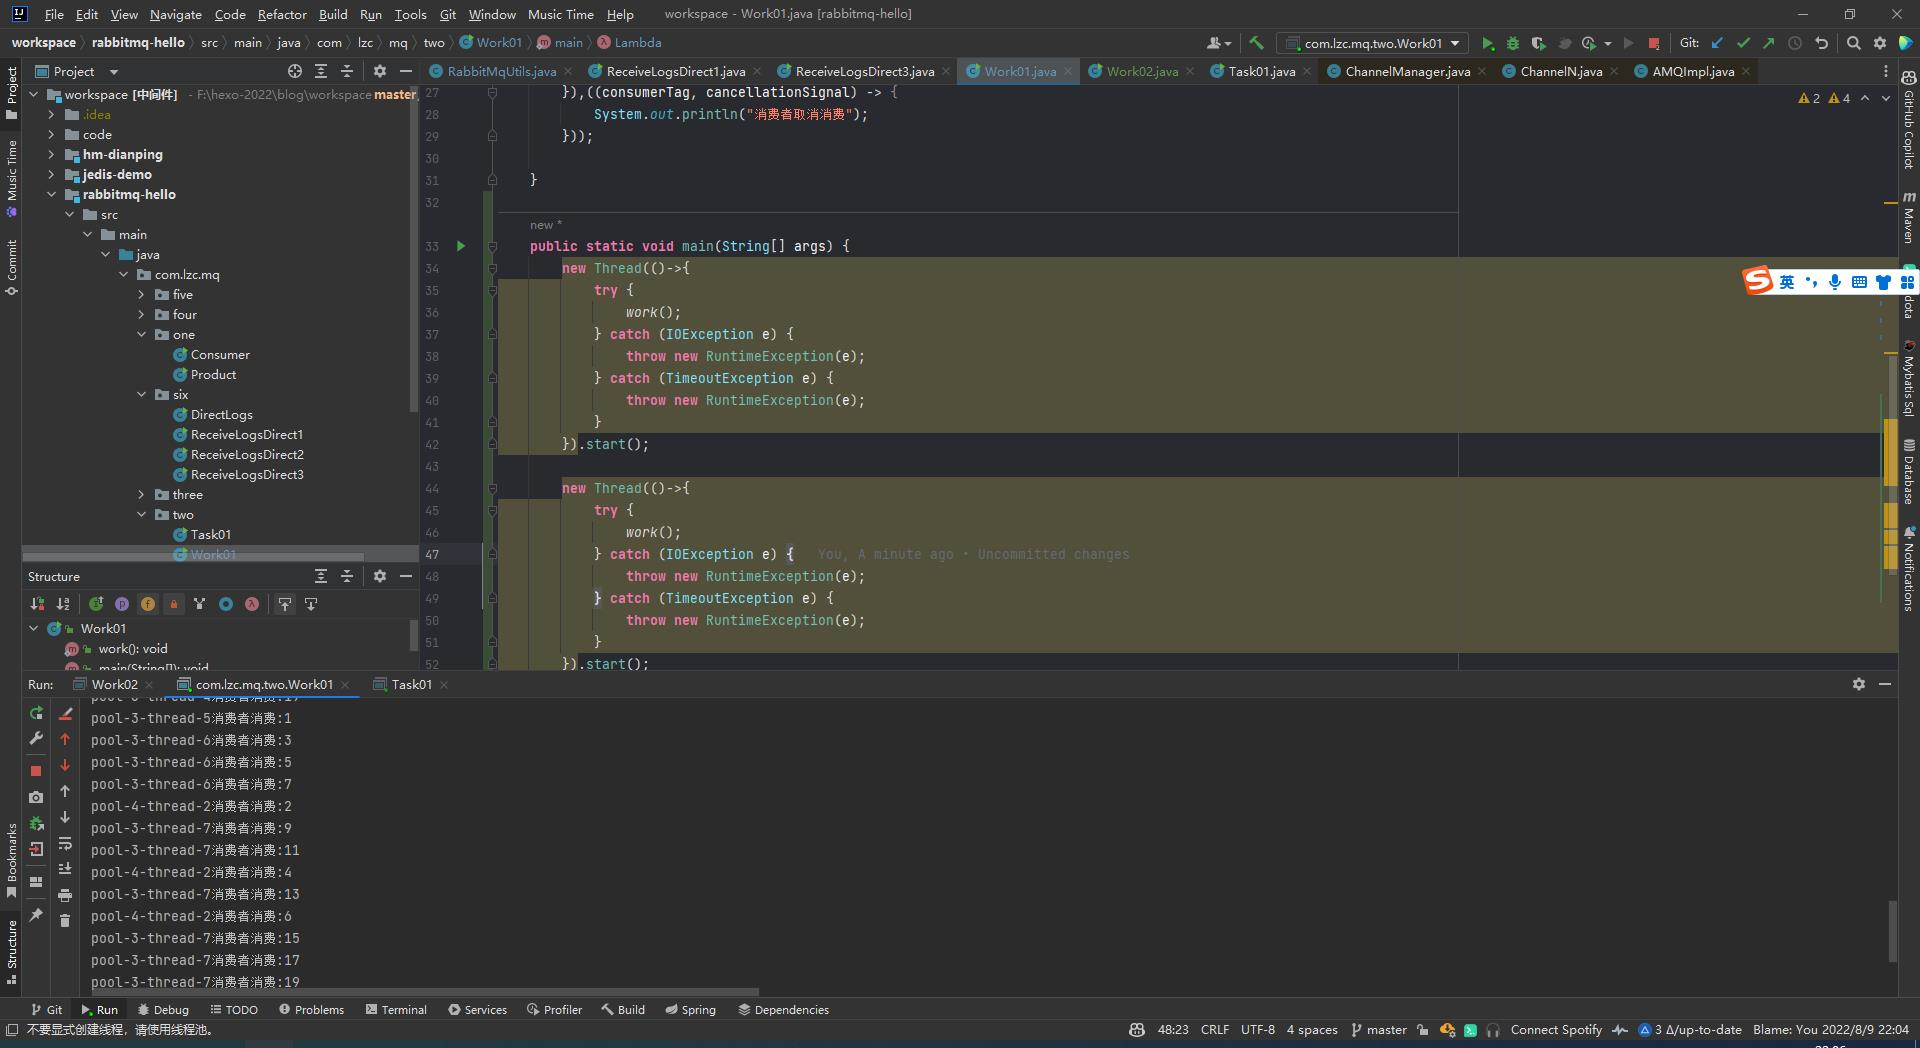
Task: Toggle Show Non-Public filter lock icon
Action: pyautogui.click(x=174, y=604)
